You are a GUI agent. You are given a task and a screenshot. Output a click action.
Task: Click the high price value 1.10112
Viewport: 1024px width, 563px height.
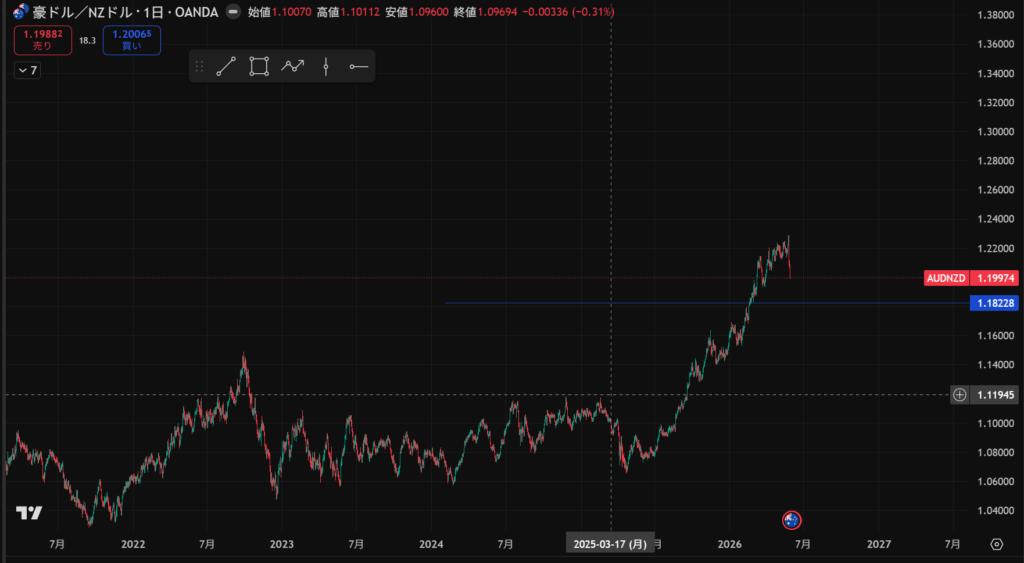[360, 12]
